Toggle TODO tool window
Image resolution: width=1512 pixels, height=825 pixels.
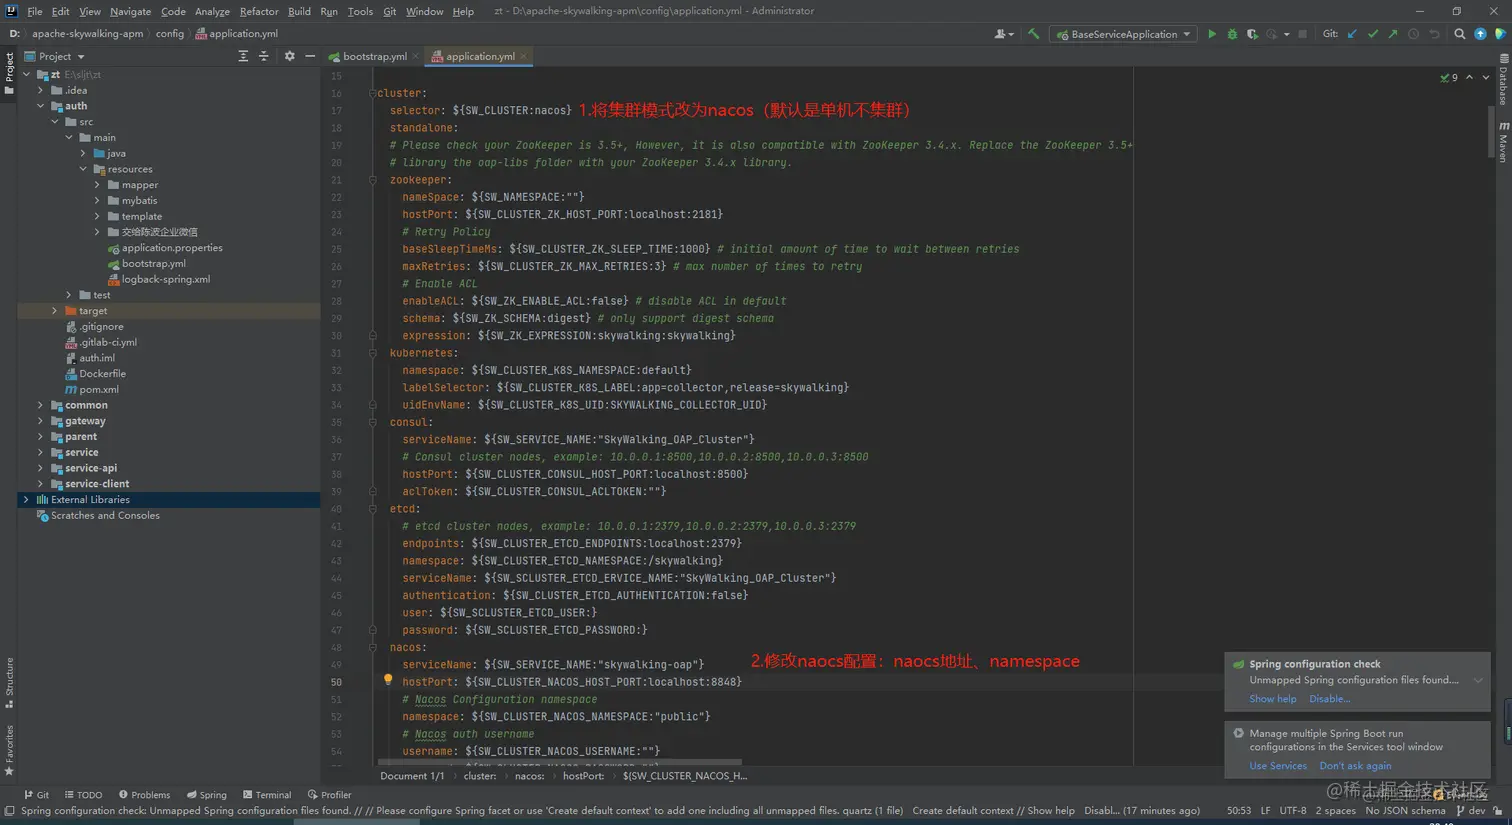(x=84, y=795)
